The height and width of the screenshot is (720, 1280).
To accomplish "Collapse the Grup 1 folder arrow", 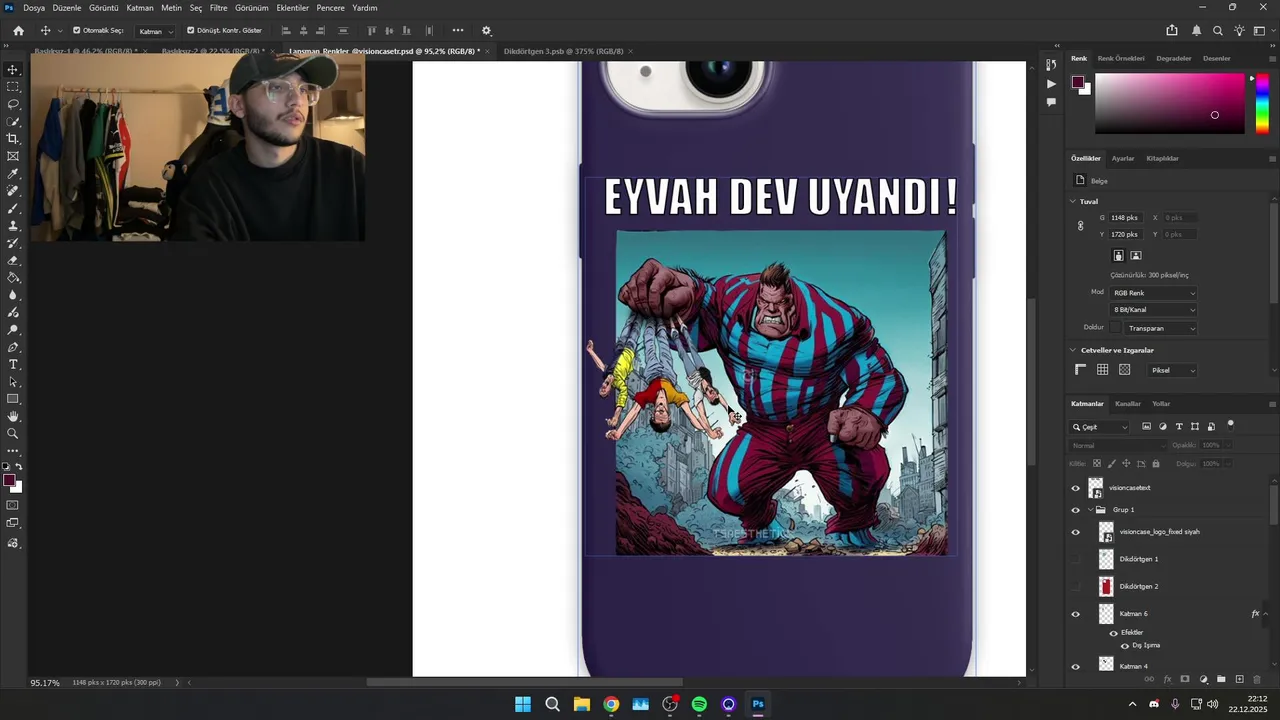I will pos(1090,510).
